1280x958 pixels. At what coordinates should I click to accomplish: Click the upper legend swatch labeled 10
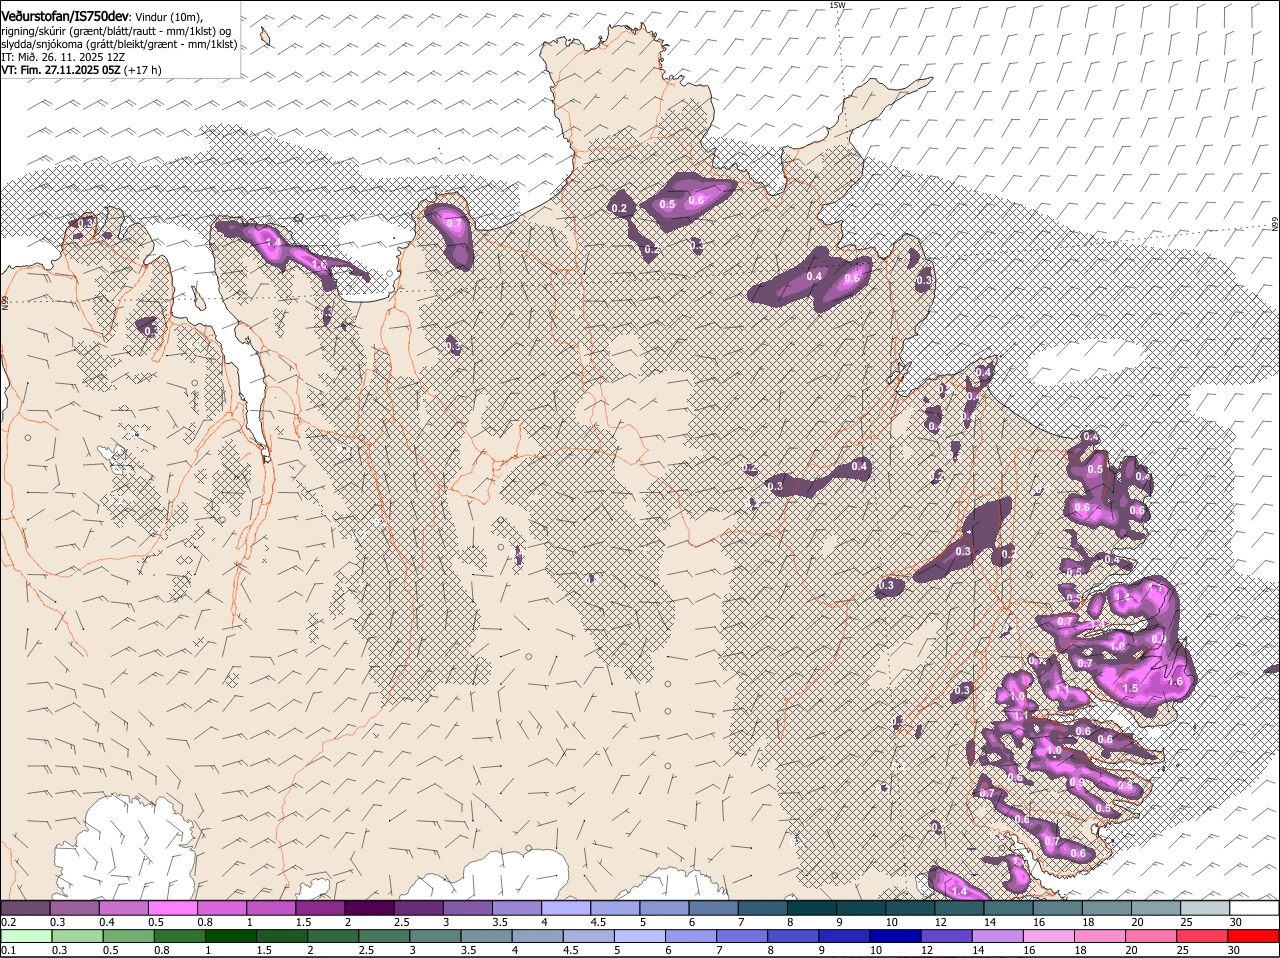pyautogui.click(x=909, y=907)
